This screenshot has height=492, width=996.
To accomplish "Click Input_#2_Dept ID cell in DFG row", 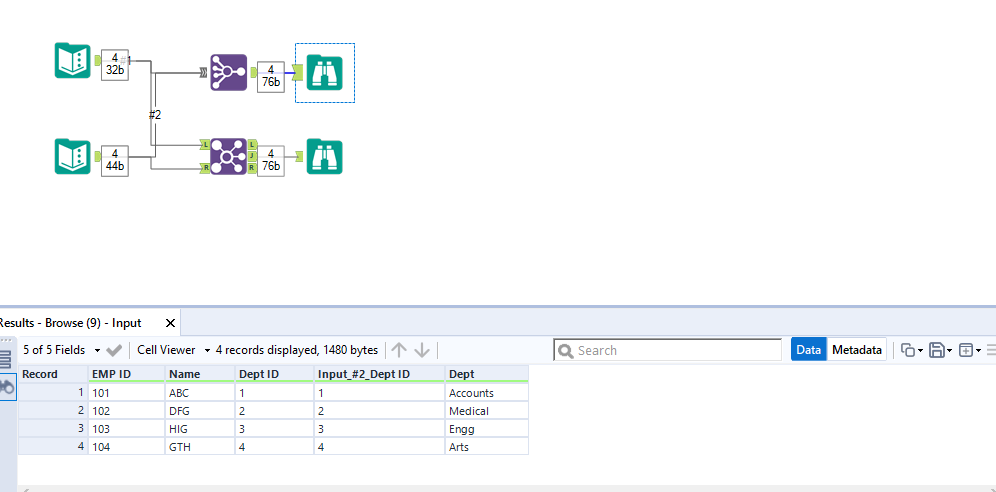I will tap(379, 411).
